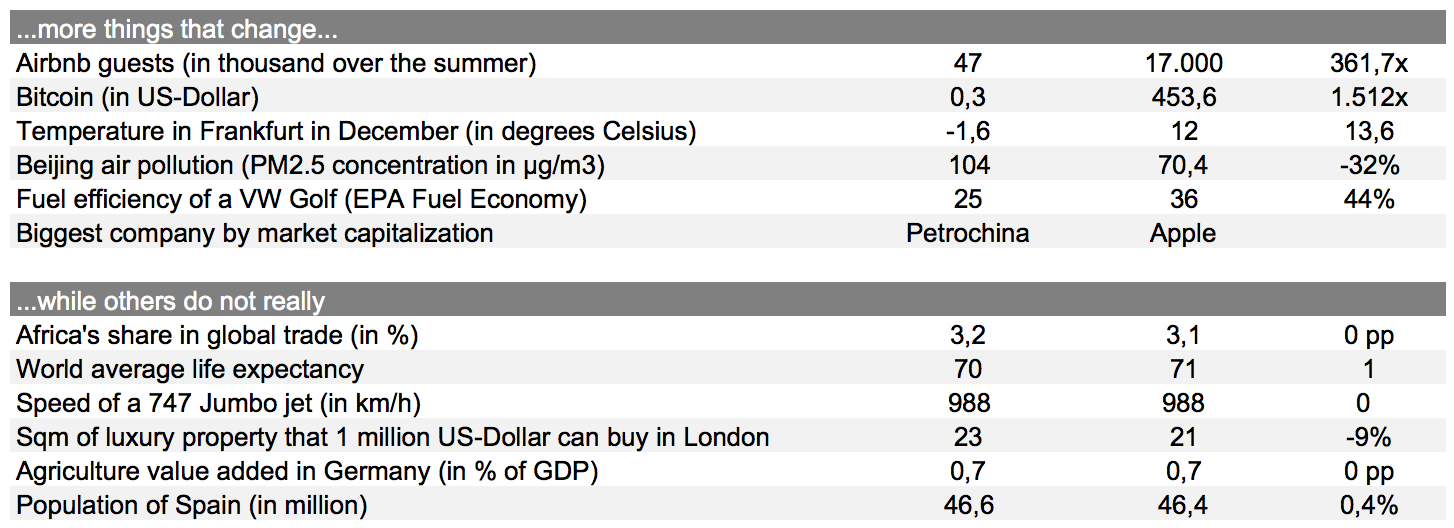Select the Petrochina cell
This screenshot has width=1454, height=528.
tap(968, 234)
